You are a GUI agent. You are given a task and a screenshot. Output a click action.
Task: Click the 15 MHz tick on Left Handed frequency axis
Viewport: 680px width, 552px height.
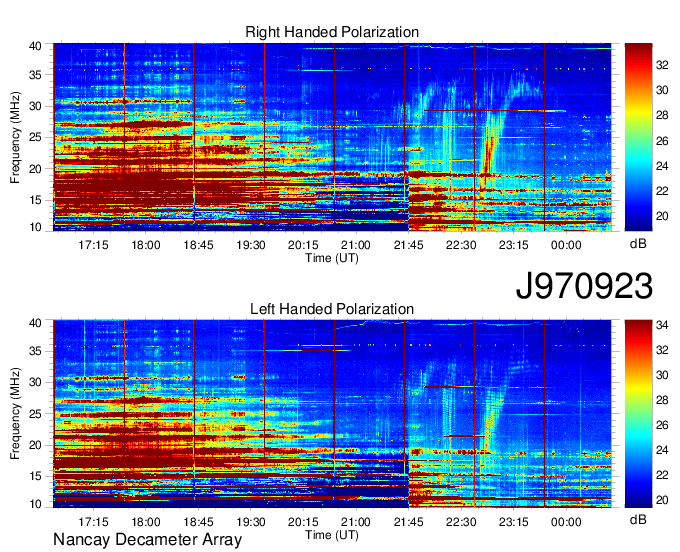[35, 477]
